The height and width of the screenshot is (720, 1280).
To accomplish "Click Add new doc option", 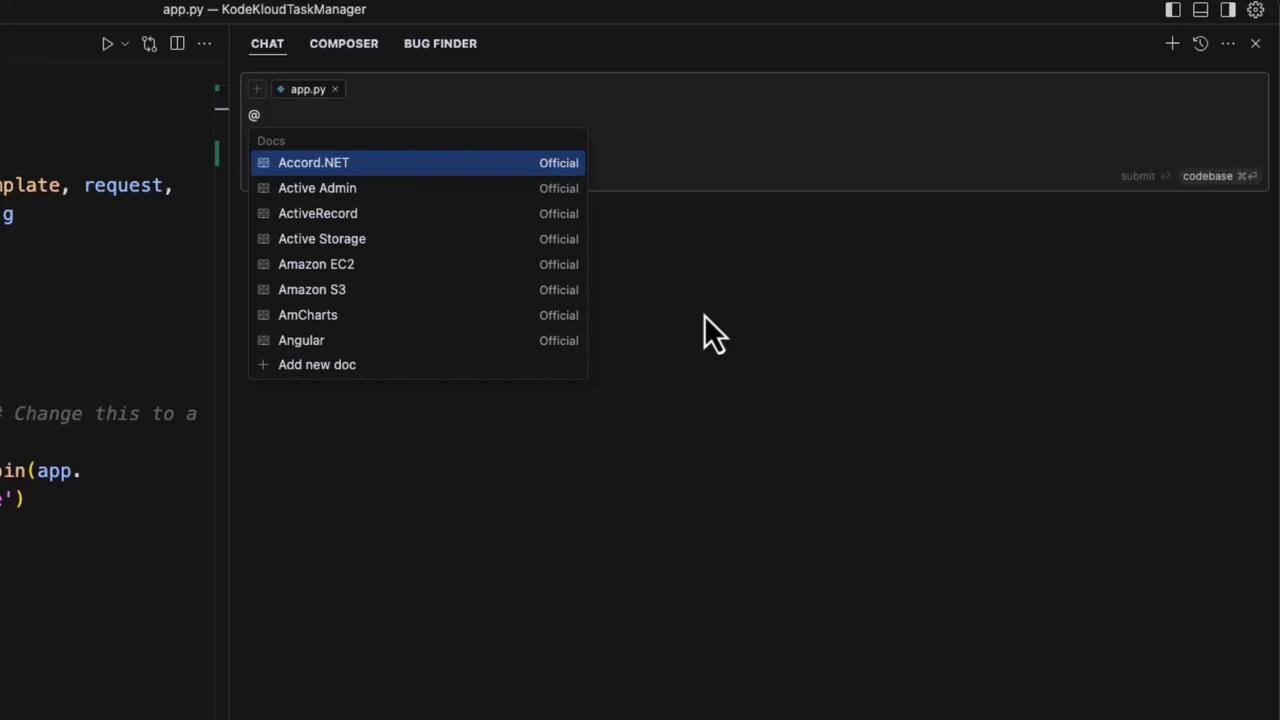I will pyautogui.click(x=418, y=365).
